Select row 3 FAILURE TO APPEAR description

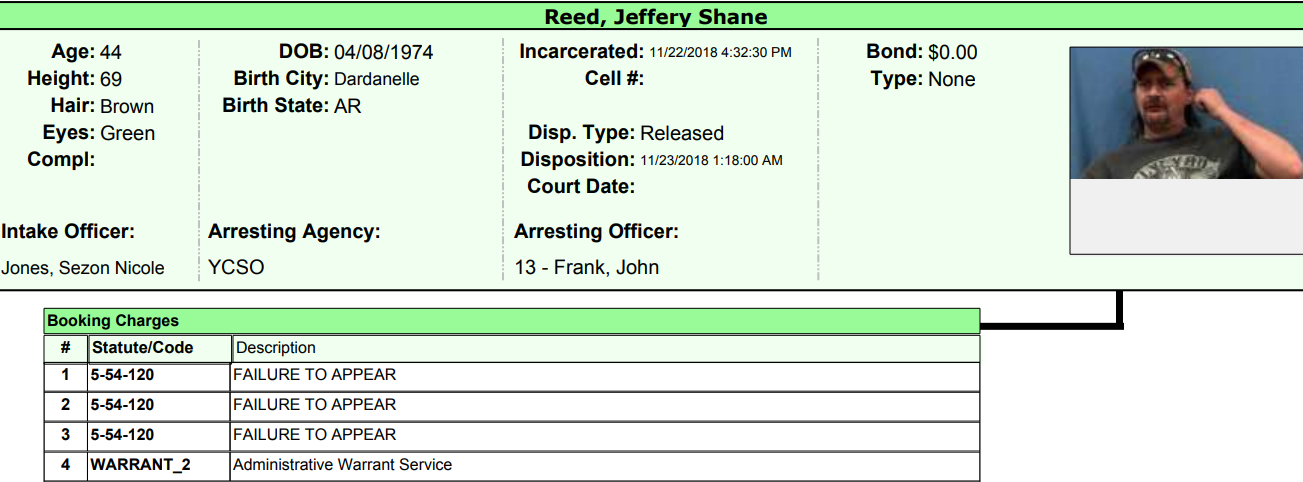(x=314, y=435)
